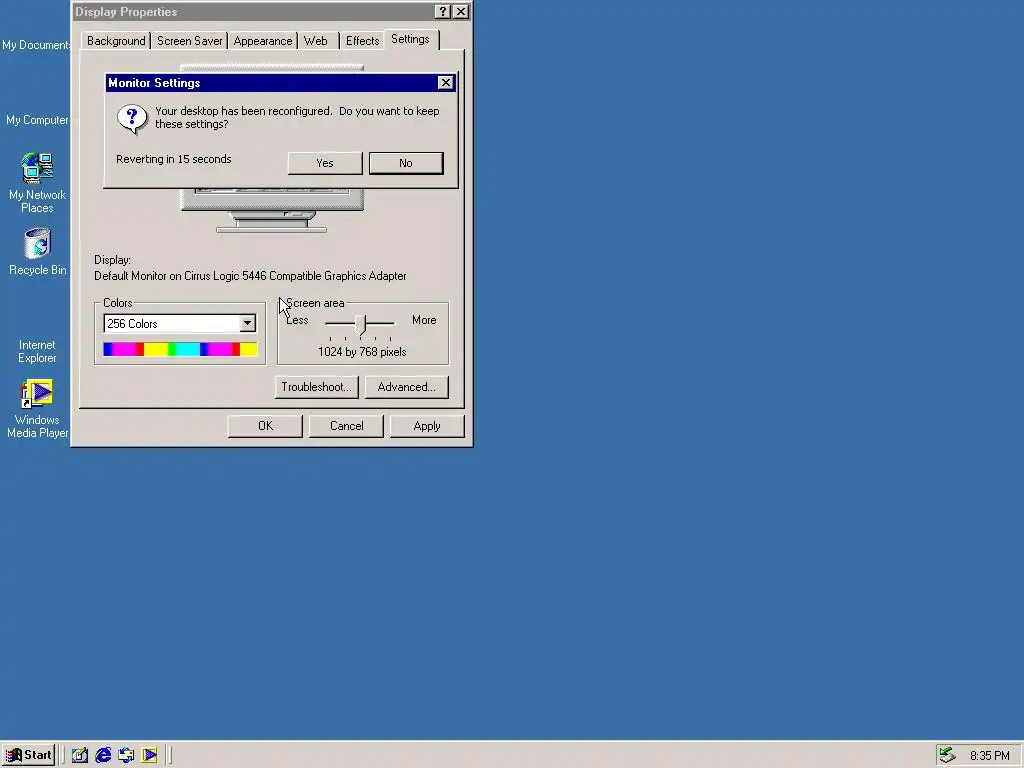This screenshot has height=768, width=1024.
Task: Click the color spectrum bar under Colors
Action: (180, 349)
